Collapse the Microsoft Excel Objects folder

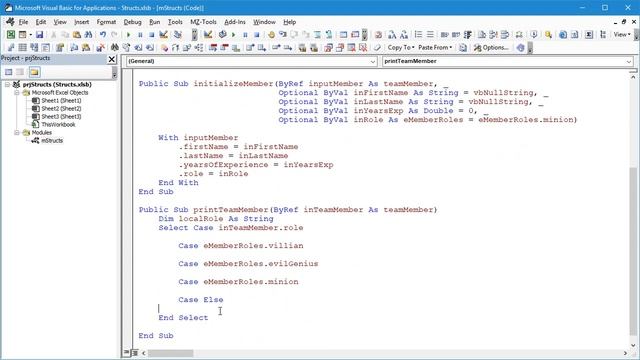click(x=17, y=93)
